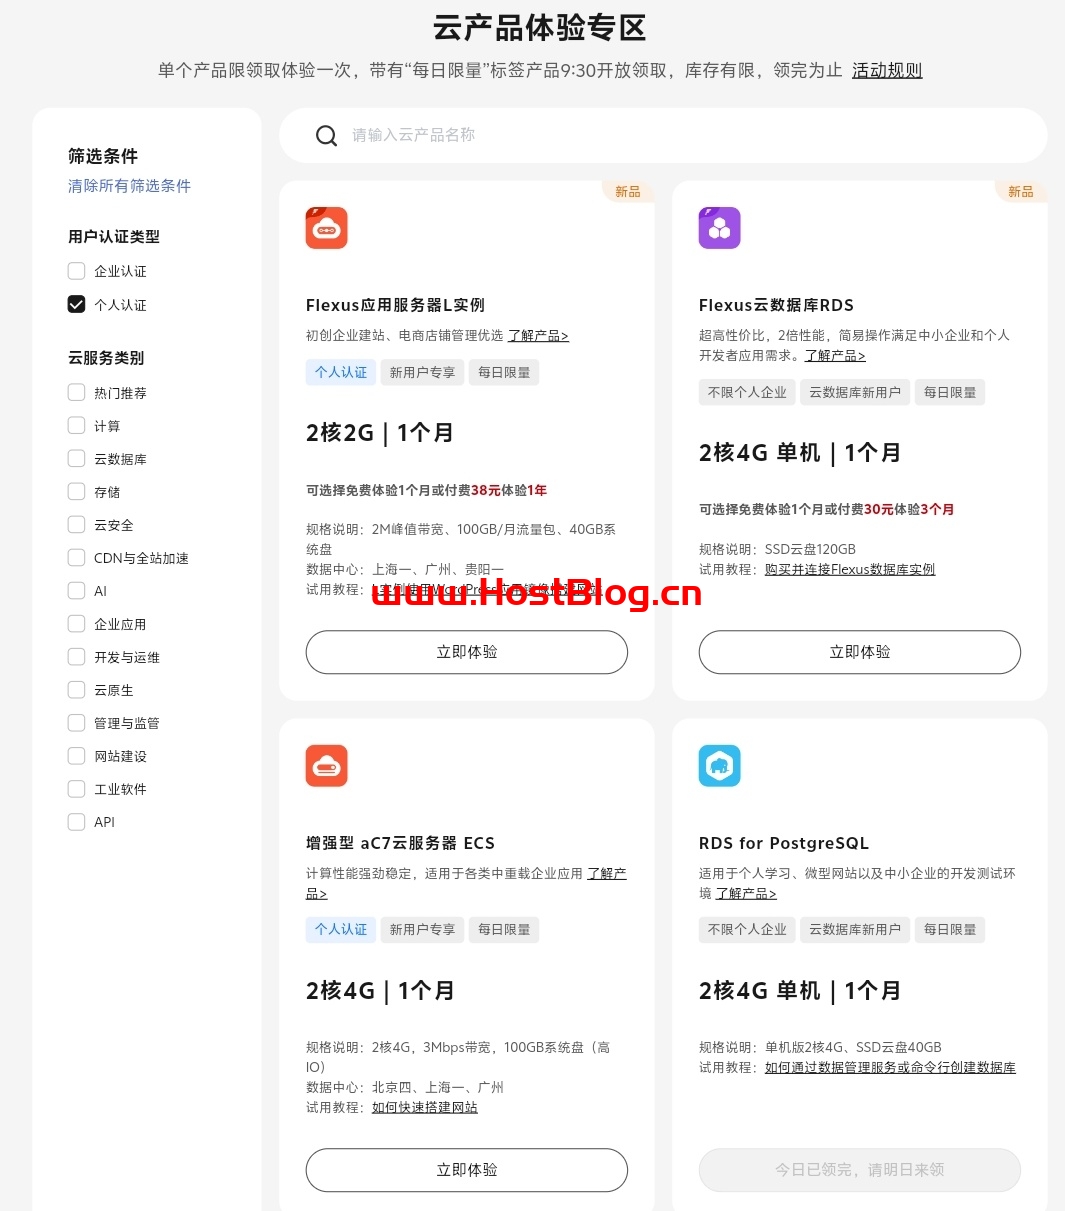The image size is (1065, 1211).
Task: Tick the 网站建设 checkbox
Action: point(76,755)
